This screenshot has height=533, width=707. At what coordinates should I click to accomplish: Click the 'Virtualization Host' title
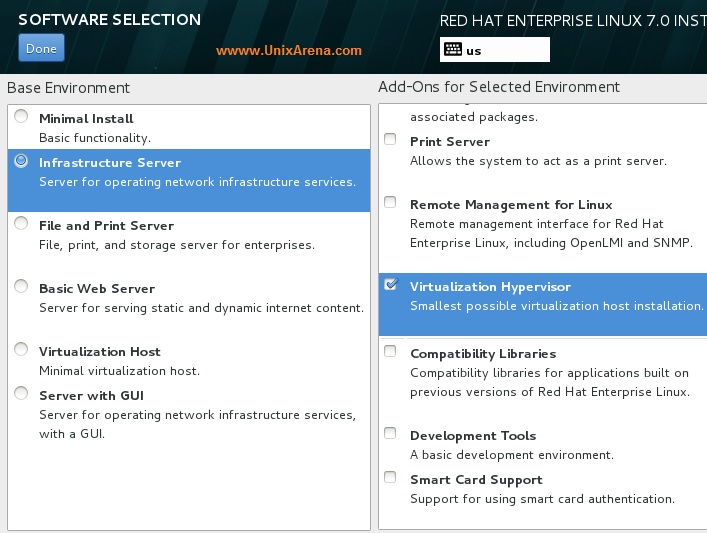100,351
